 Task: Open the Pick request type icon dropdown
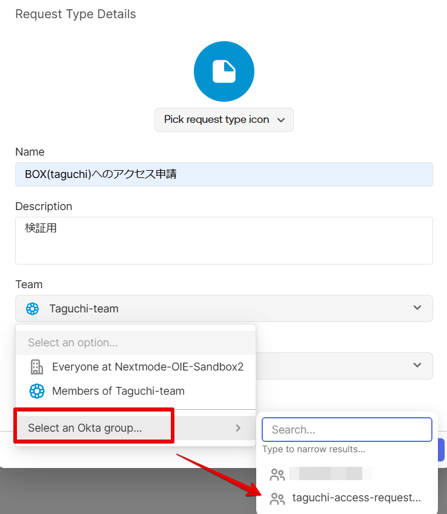click(x=224, y=120)
